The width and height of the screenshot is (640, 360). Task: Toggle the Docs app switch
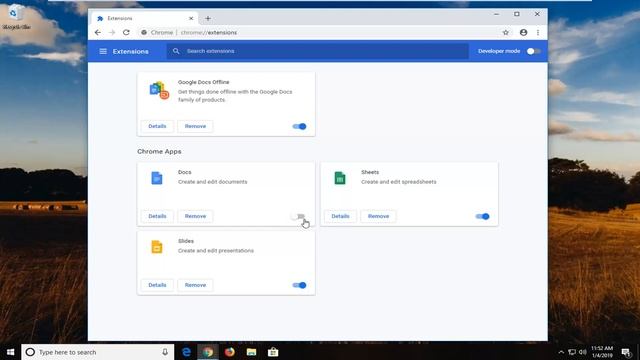(x=298, y=216)
